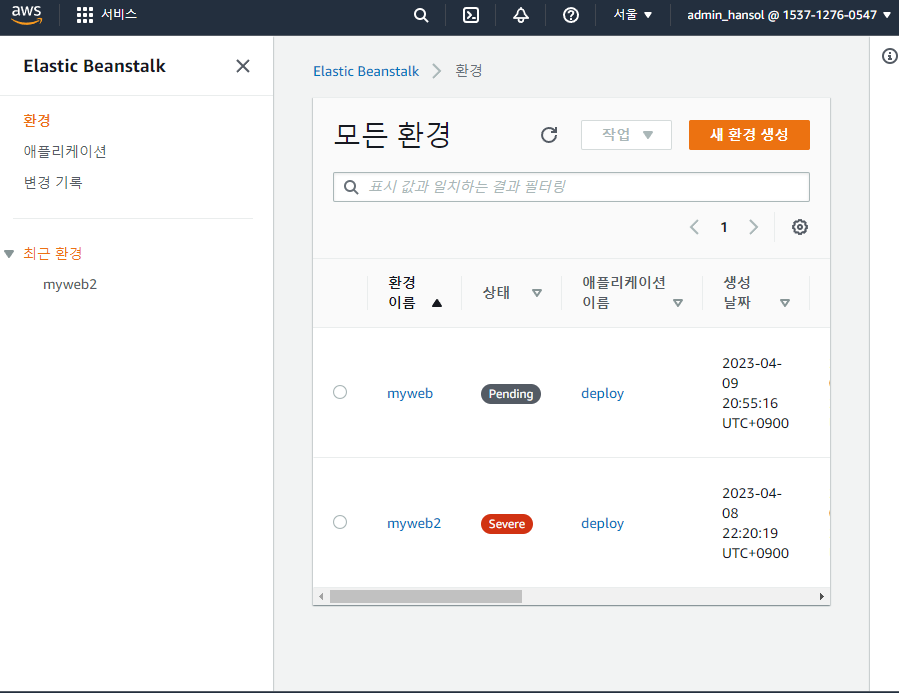Open table preferences gear icon

(799, 227)
